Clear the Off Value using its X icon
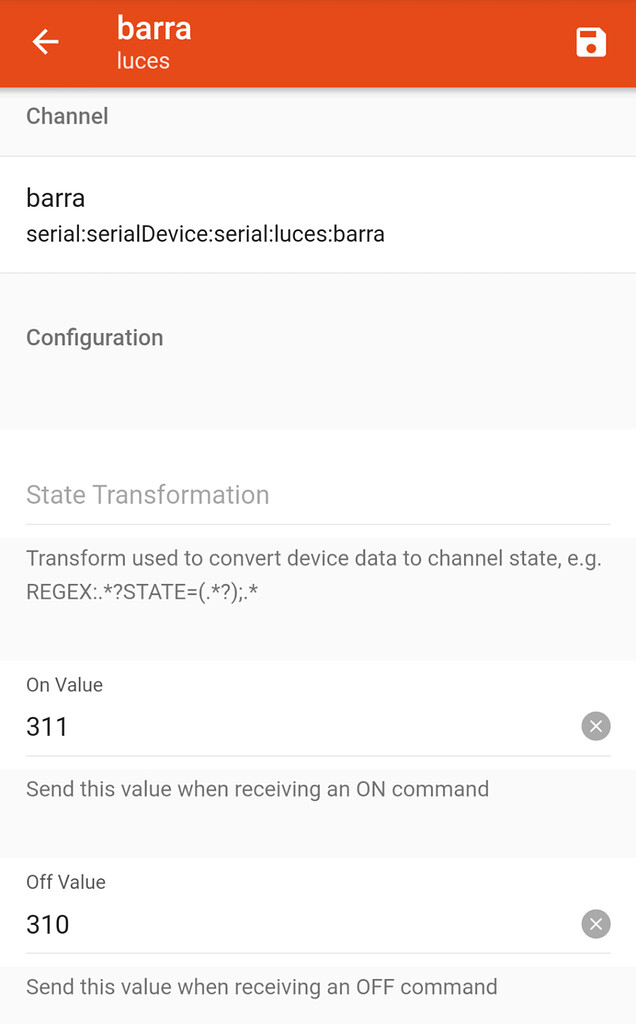This screenshot has width=636, height=1024. tap(595, 924)
